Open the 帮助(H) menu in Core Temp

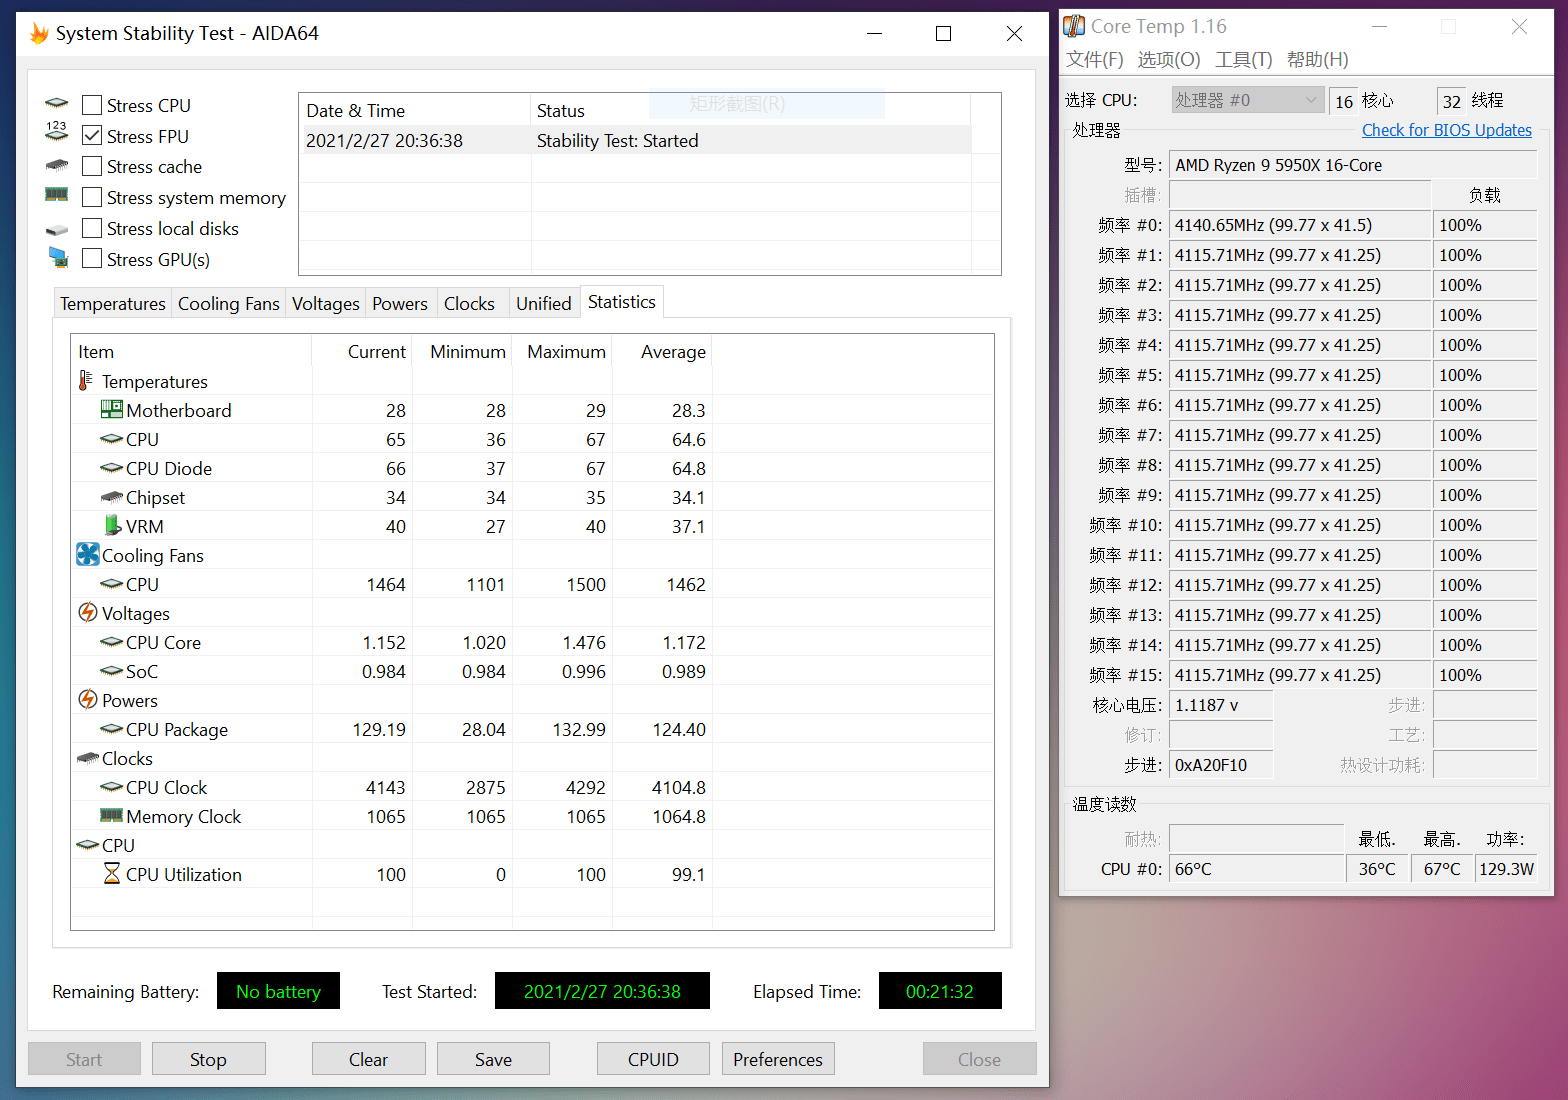click(x=1317, y=59)
